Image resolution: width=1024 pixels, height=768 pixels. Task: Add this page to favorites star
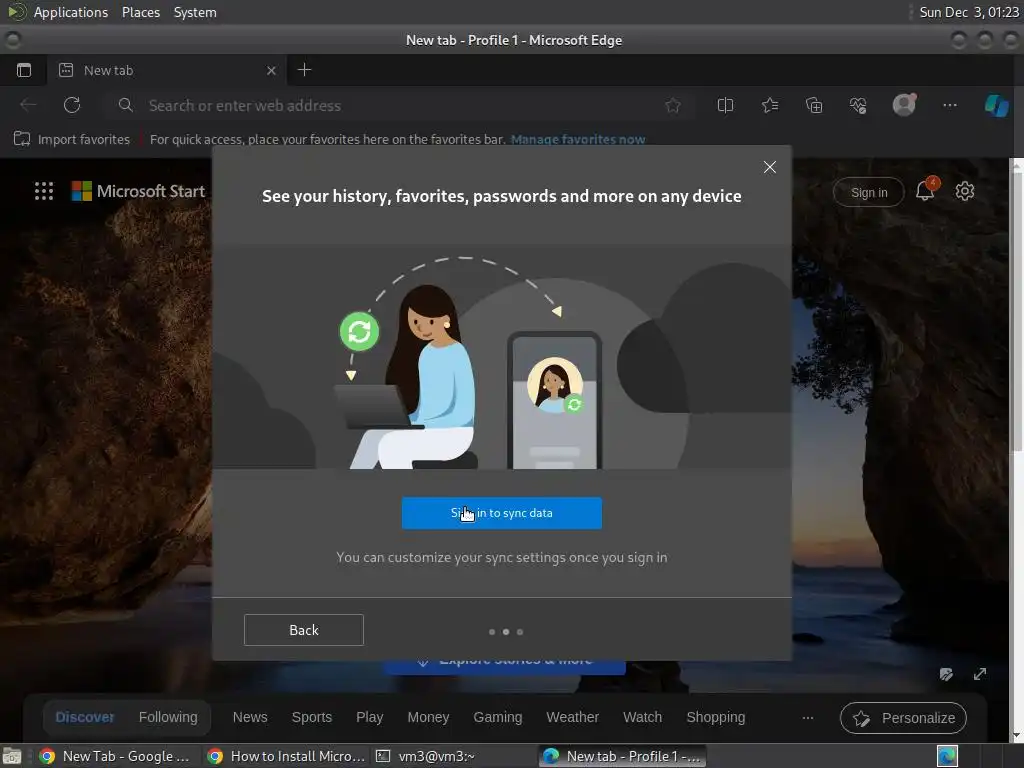pos(673,105)
